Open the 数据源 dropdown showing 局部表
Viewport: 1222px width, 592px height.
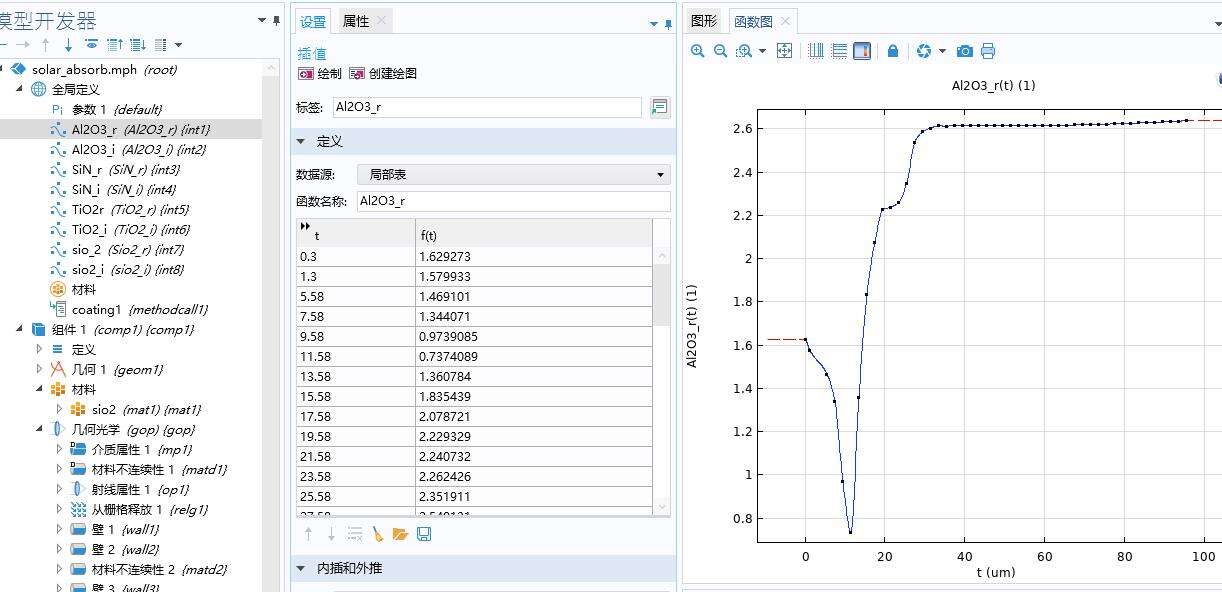[x=659, y=174]
